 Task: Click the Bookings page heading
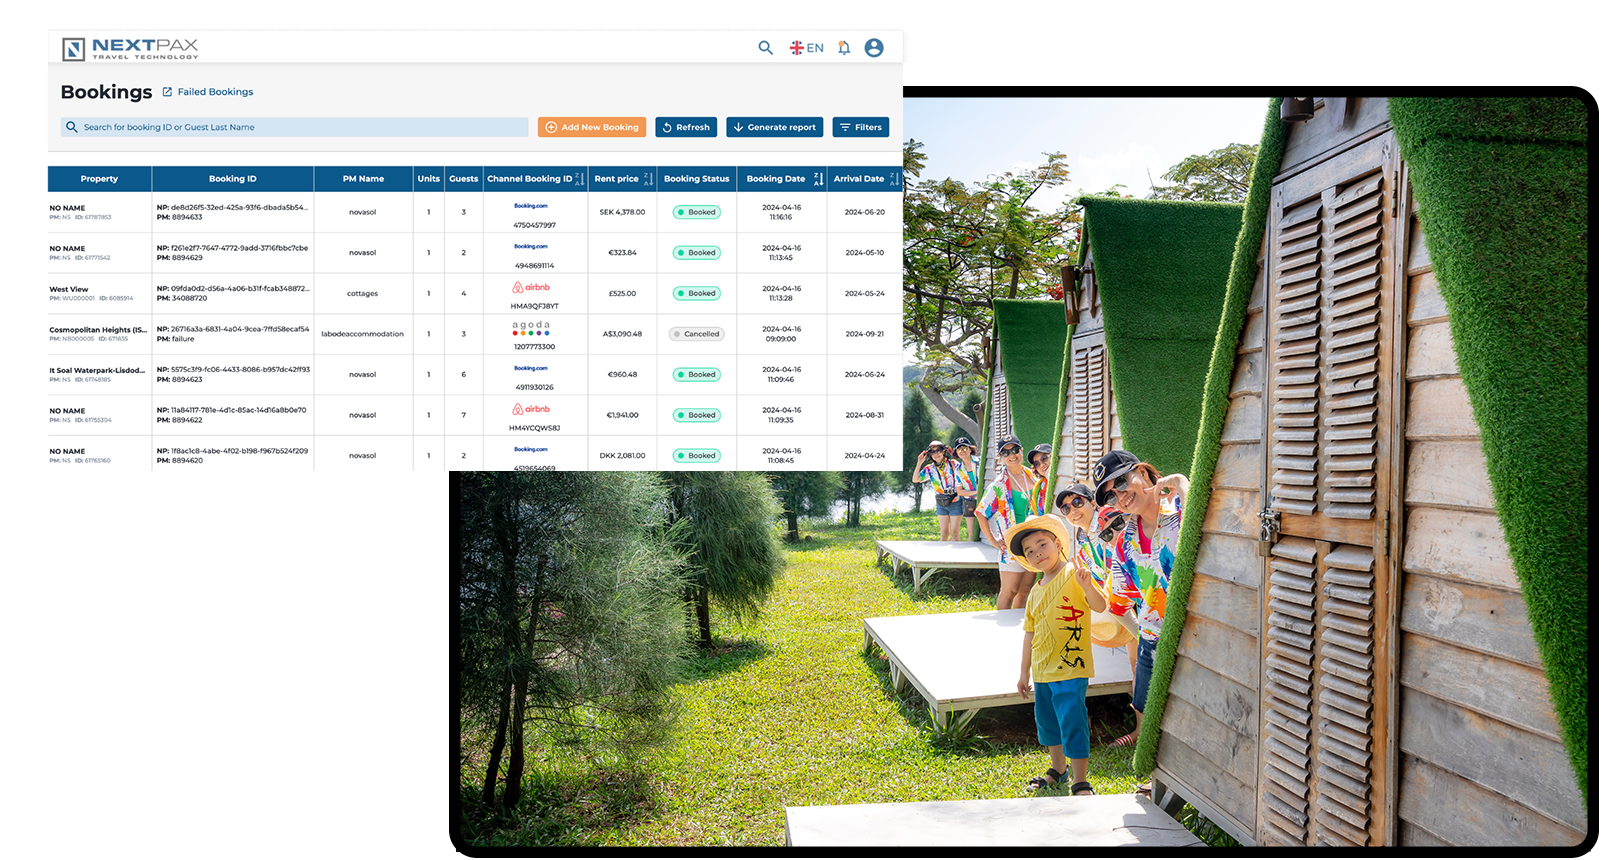106,92
